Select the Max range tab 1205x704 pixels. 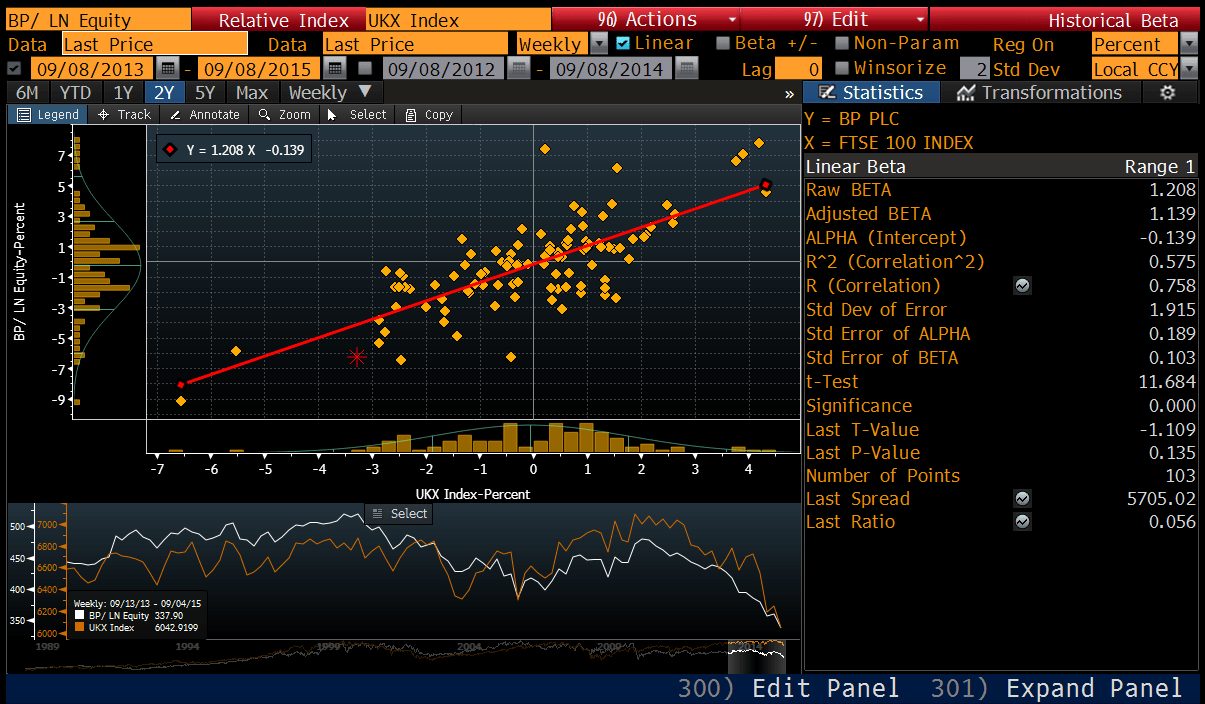252,93
